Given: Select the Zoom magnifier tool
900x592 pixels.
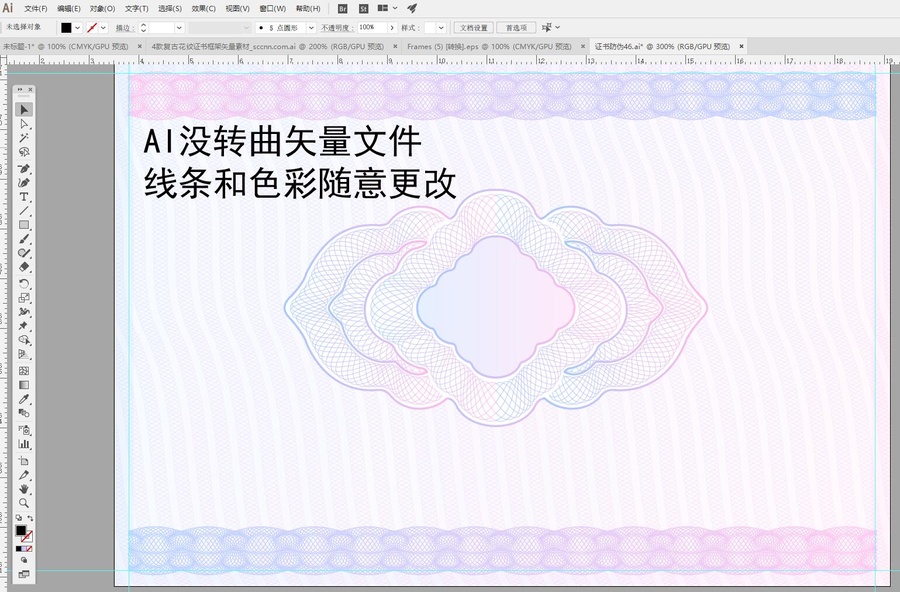Looking at the screenshot, I should 24,503.
